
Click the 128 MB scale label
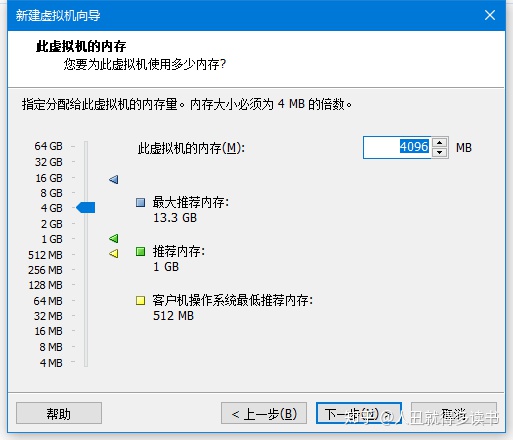pos(46,285)
